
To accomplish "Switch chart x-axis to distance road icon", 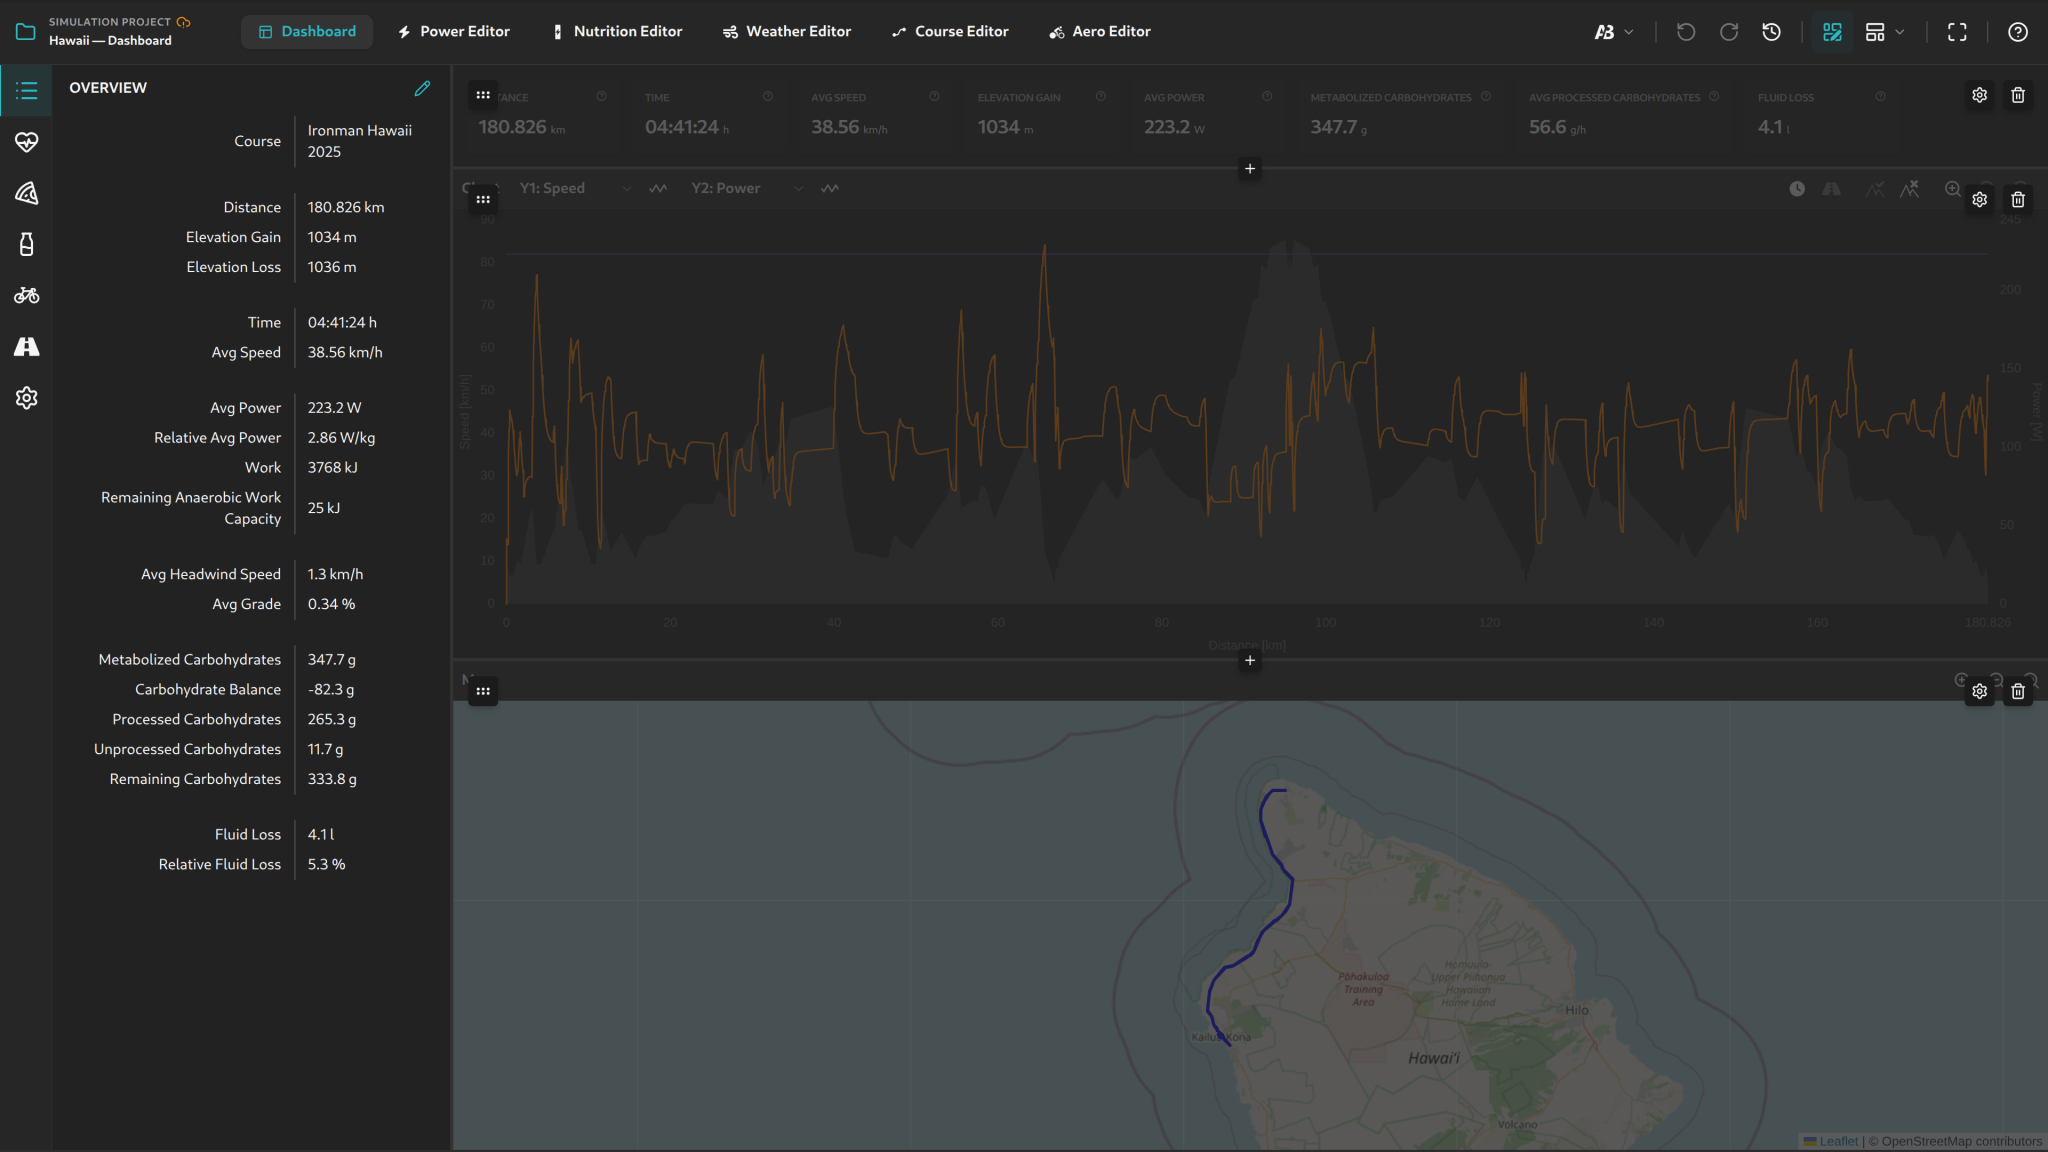I will tap(1831, 188).
